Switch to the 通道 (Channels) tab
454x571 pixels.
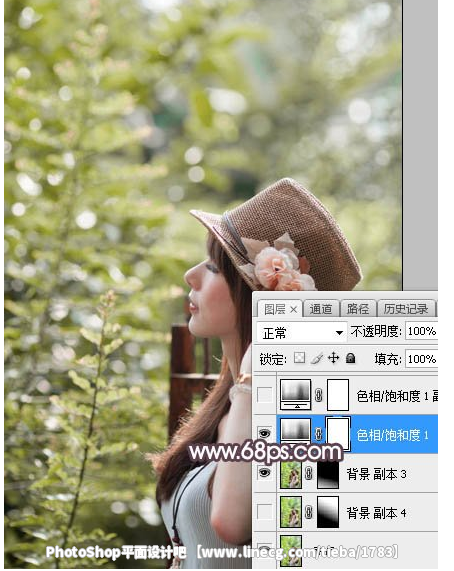[x=321, y=309]
